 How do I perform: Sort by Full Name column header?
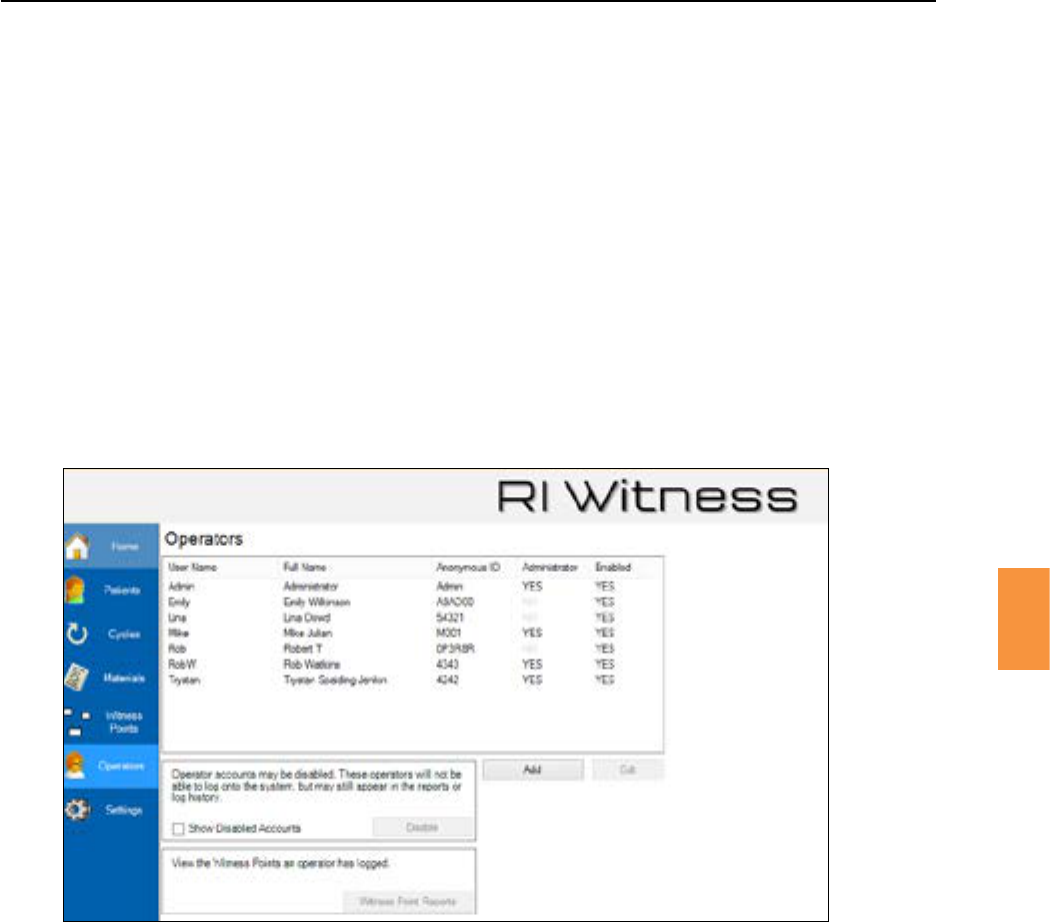[x=305, y=567]
